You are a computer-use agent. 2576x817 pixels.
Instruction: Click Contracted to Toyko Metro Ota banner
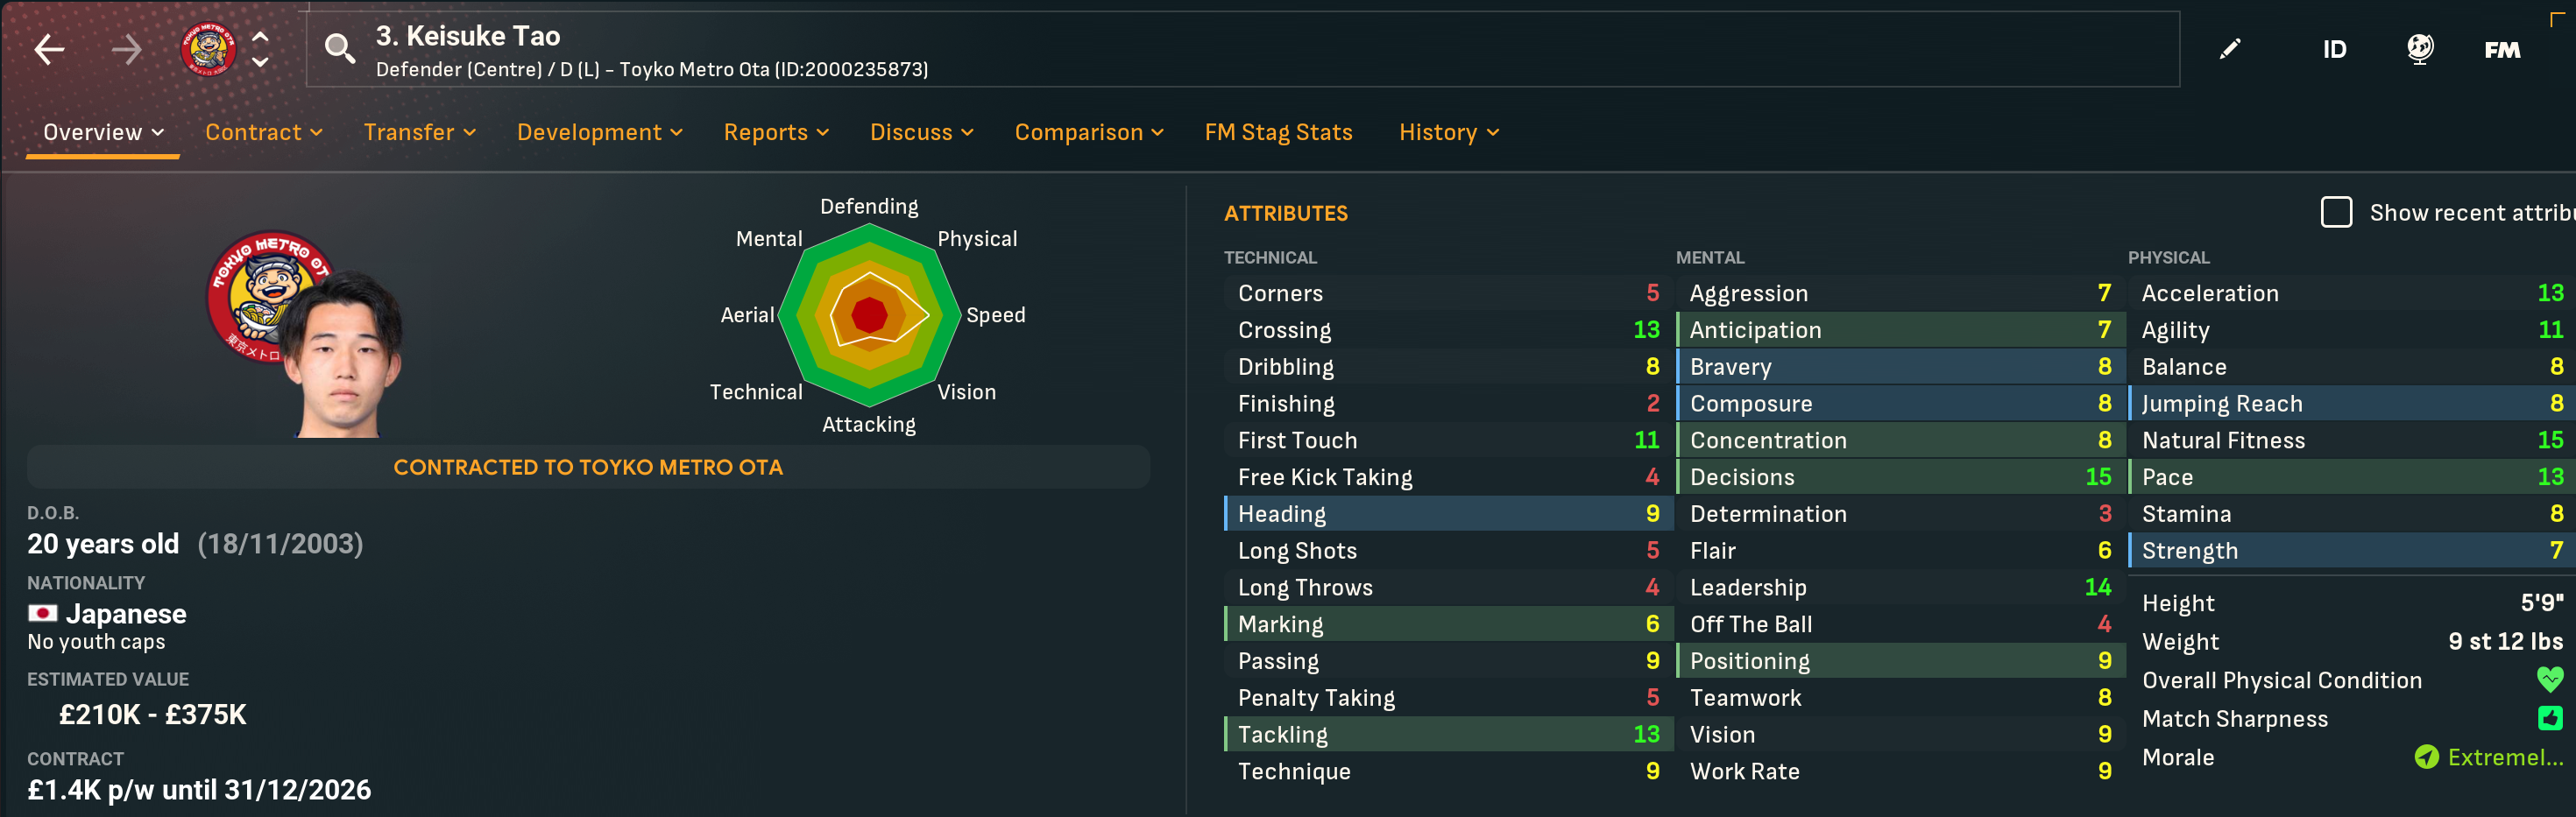[588, 467]
